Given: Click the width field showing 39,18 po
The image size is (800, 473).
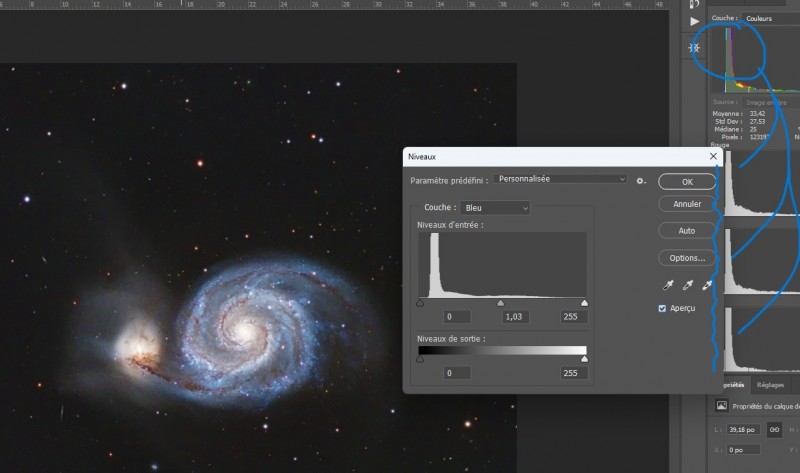Looking at the screenshot, I should (743, 430).
